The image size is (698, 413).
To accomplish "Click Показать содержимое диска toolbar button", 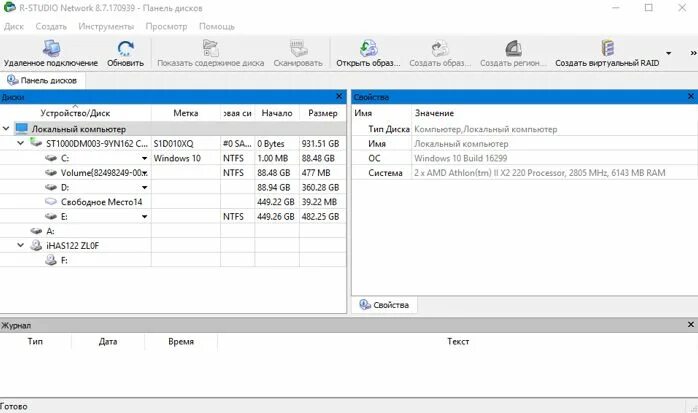I will coord(211,53).
